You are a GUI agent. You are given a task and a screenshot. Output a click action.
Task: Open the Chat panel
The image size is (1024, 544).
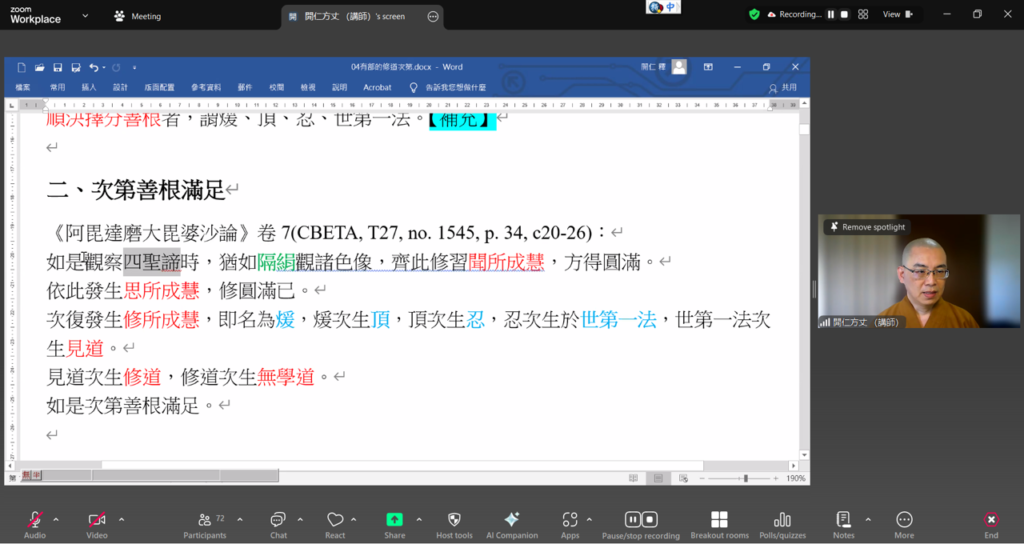click(x=278, y=519)
